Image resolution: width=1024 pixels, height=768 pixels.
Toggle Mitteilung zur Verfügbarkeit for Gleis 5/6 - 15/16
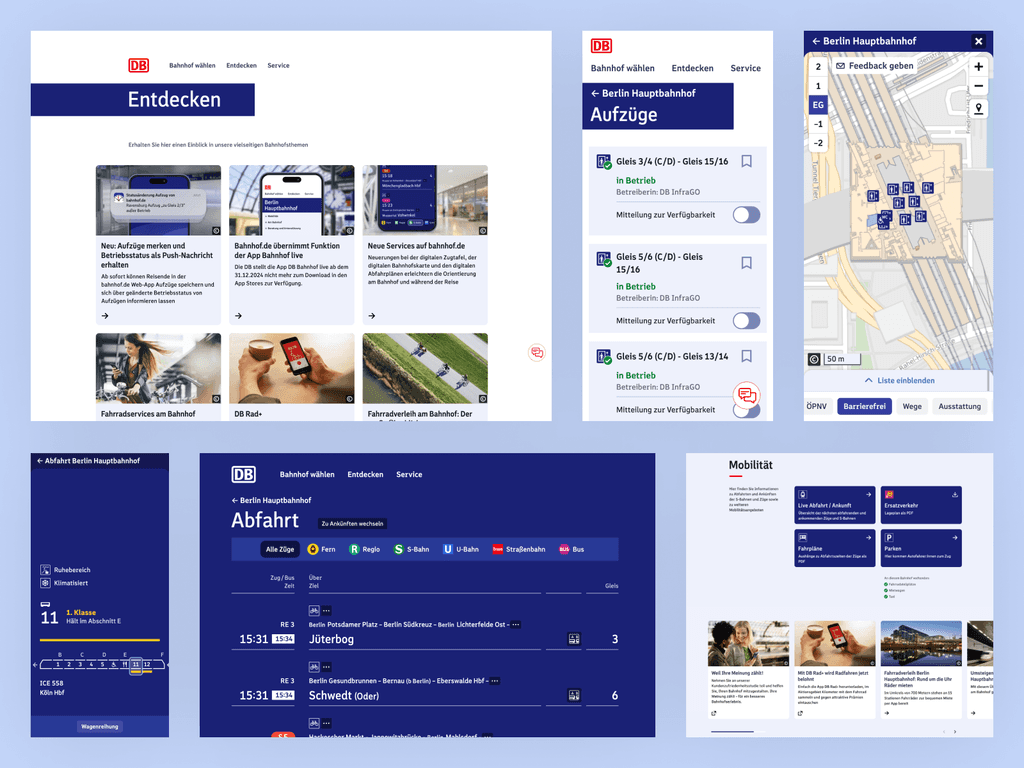coord(746,321)
